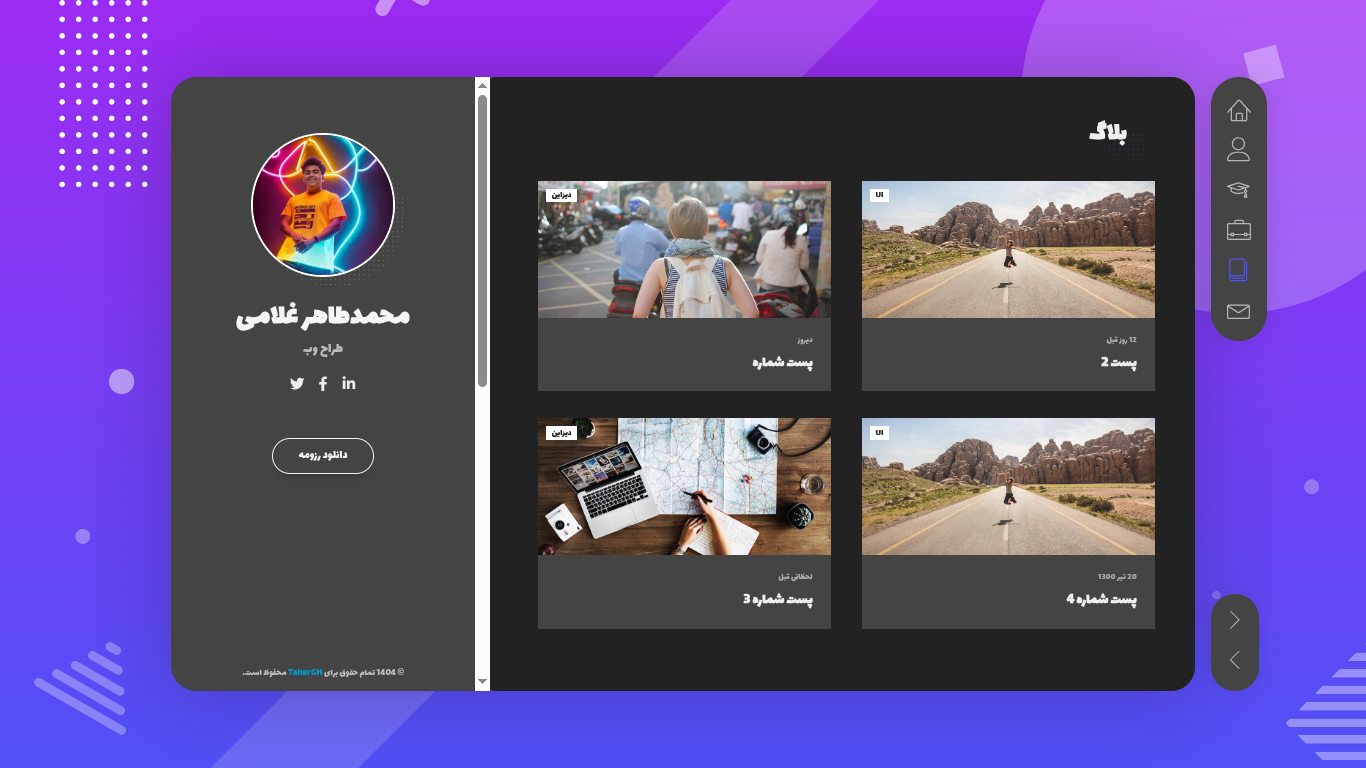Image resolution: width=1366 pixels, height=768 pixels.
Task: Click the right chevron section arrow
Action: coord(1234,620)
